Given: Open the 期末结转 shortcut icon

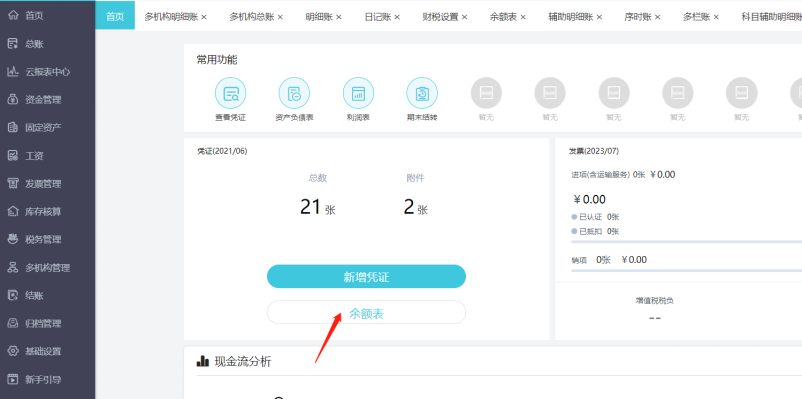Looking at the screenshot, I should pos(422,93).
